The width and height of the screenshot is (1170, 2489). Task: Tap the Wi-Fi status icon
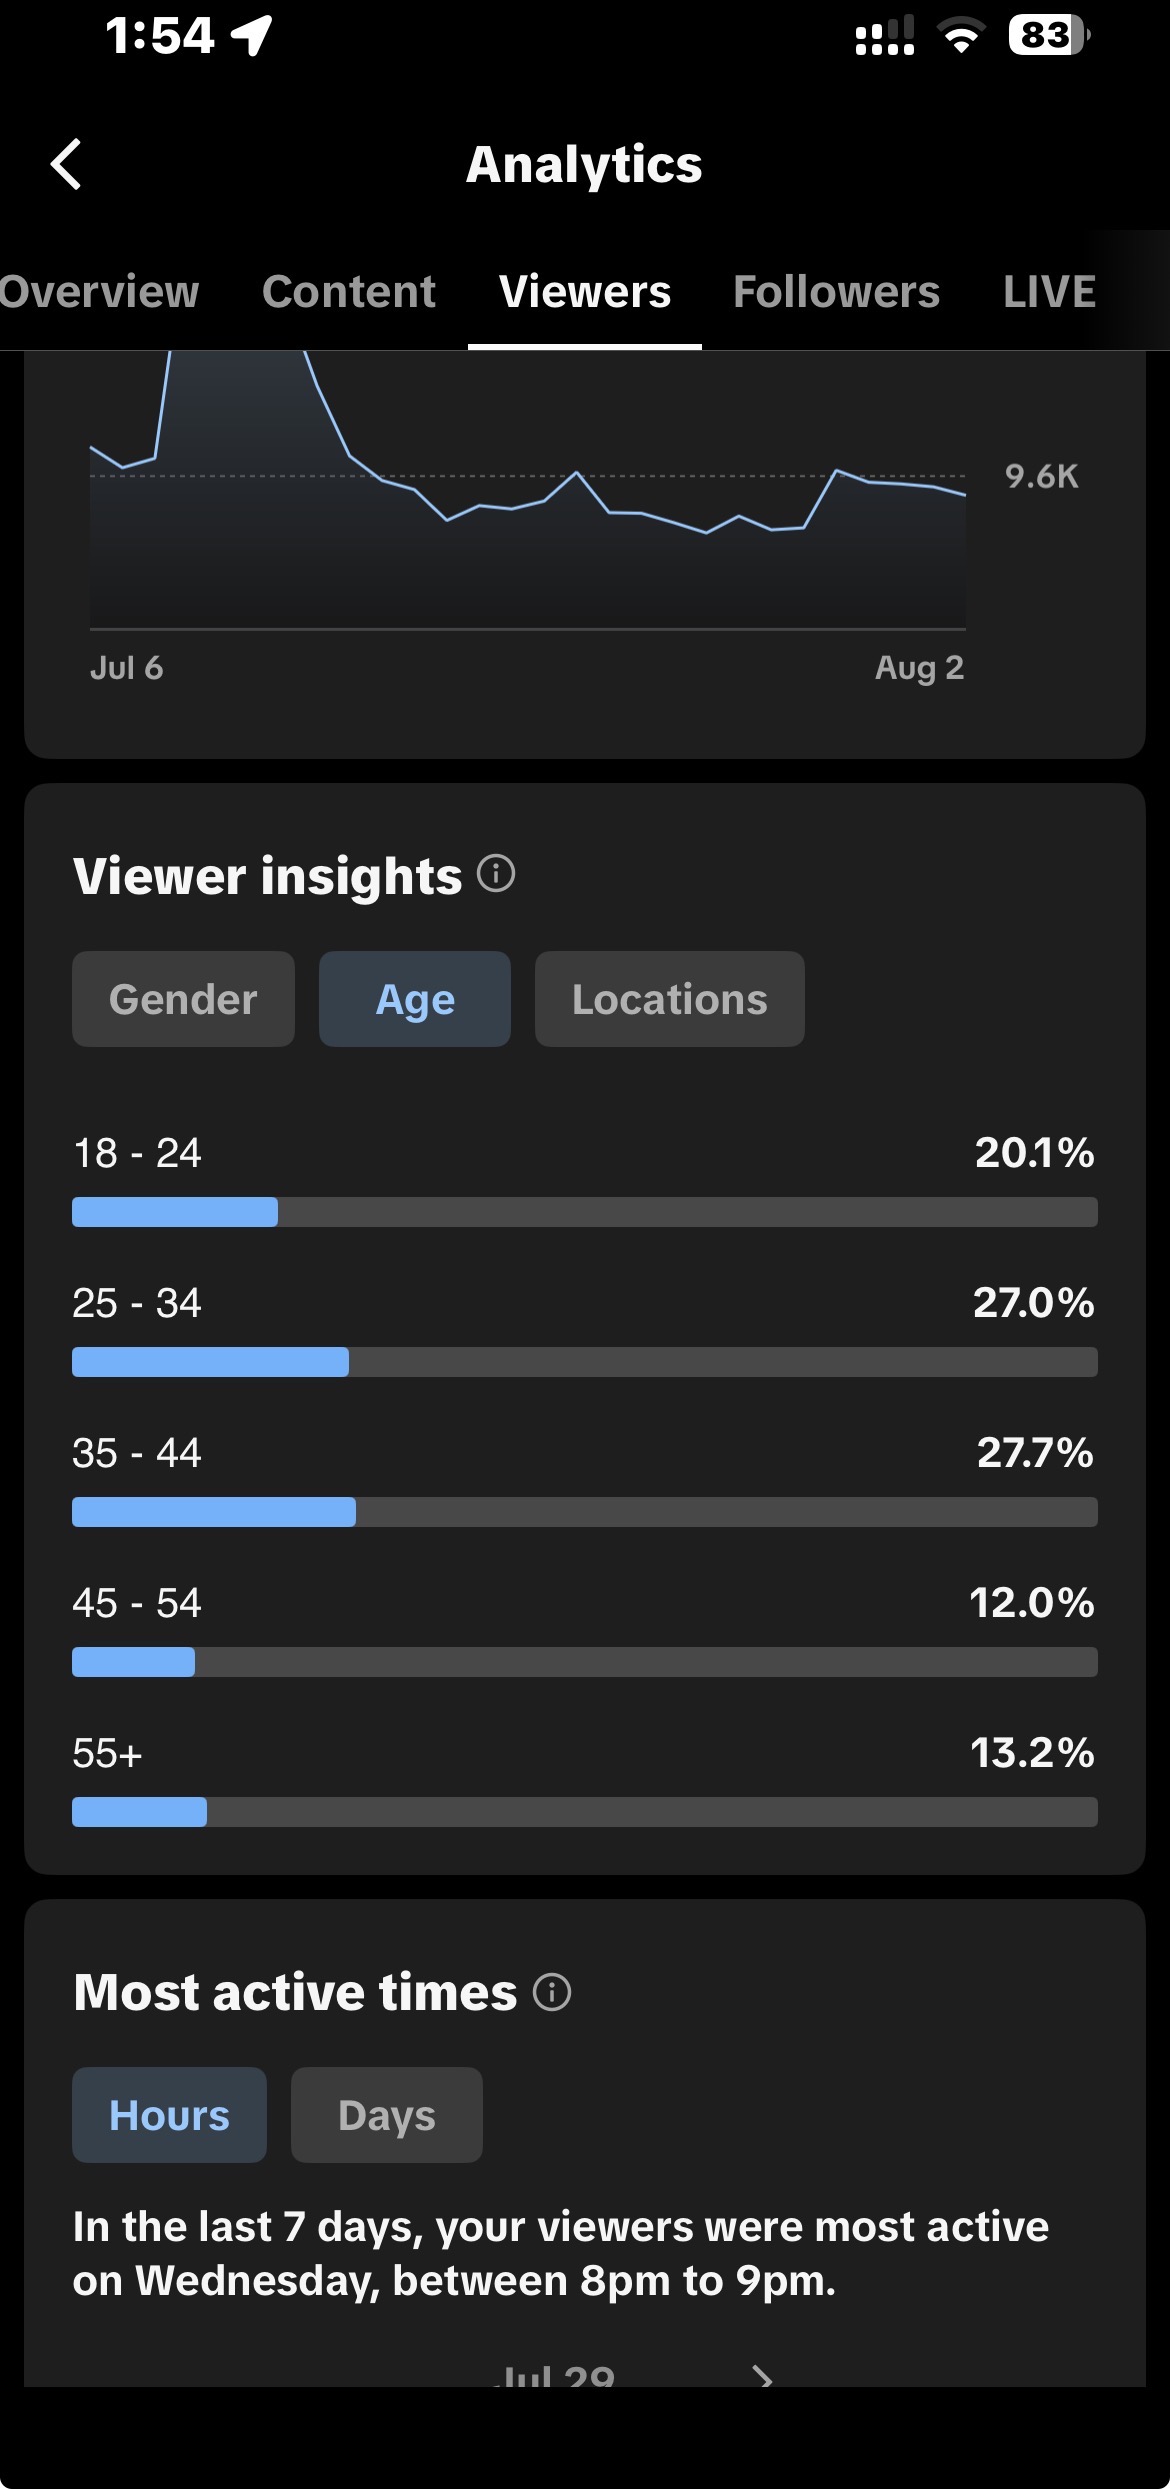(961, 37)
